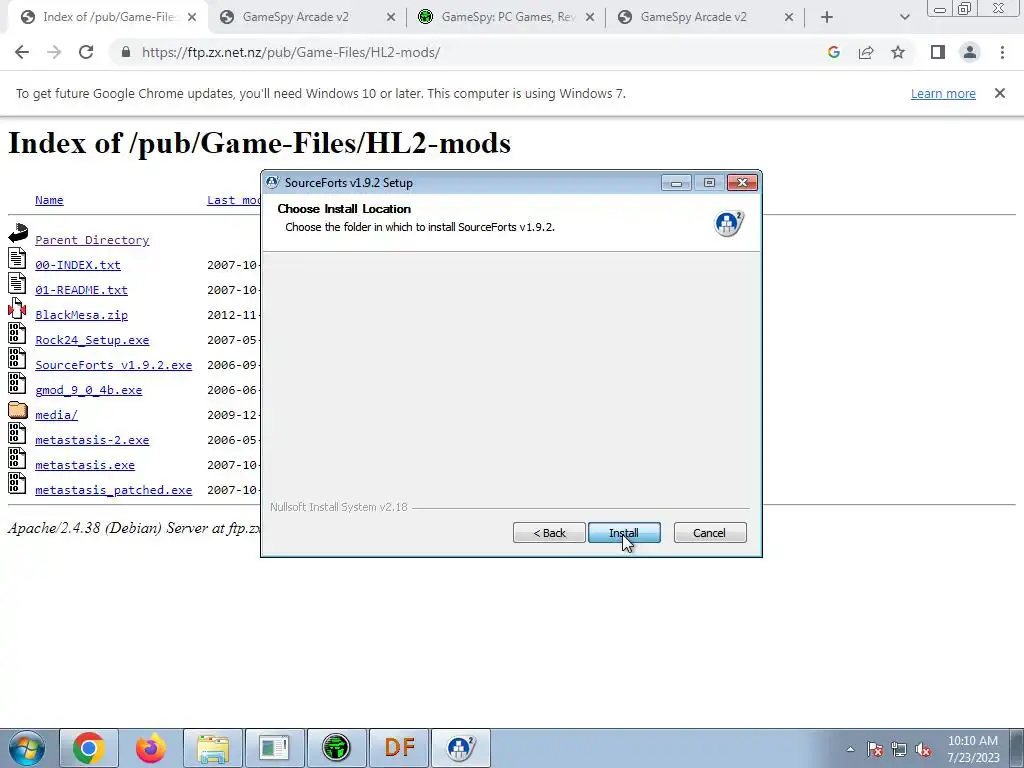
Task: Open the tab search dropdown arrow
Action: 904,18
